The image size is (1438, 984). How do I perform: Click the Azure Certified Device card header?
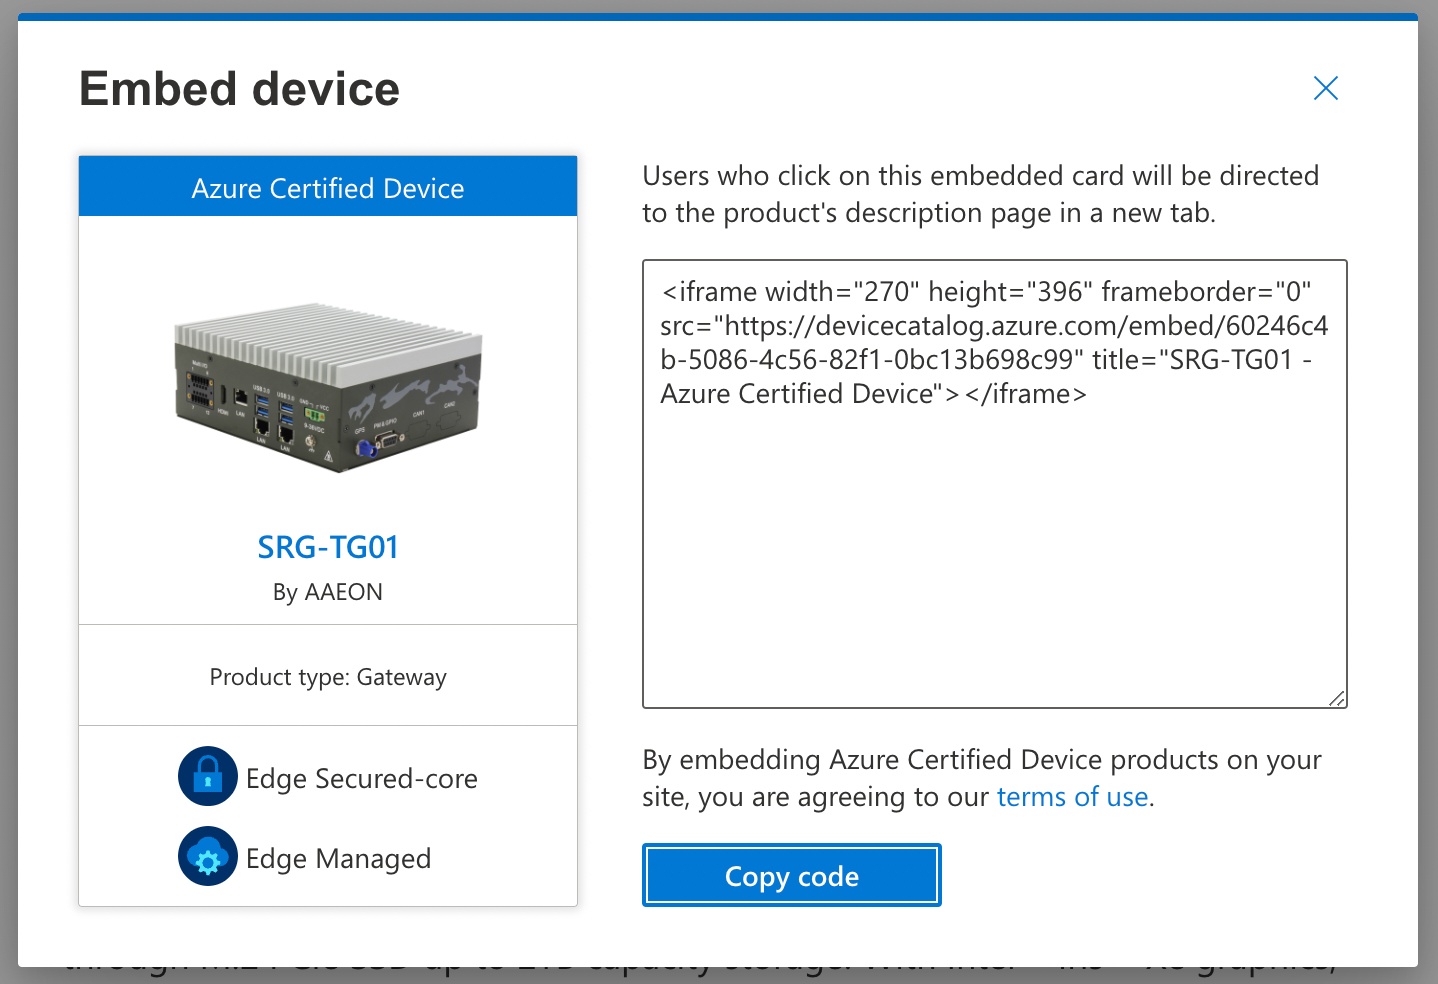[x=328, y=187]
